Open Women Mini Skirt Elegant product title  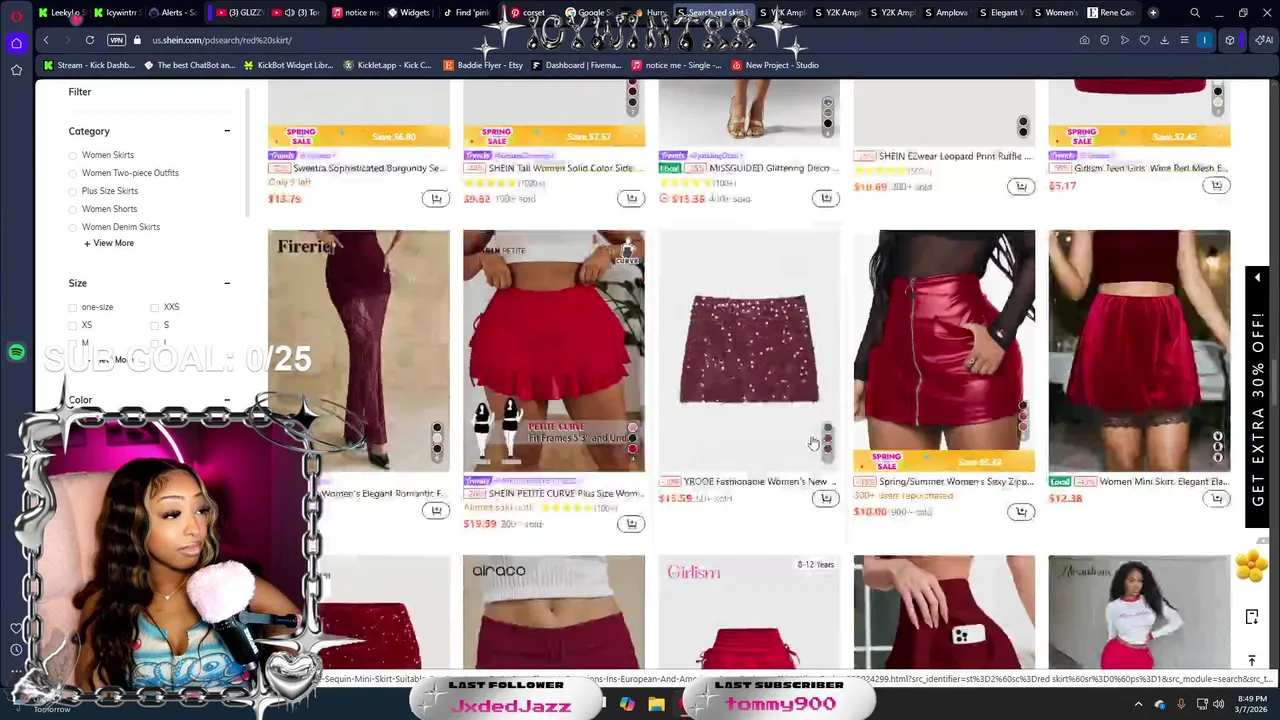(1163, 481)
